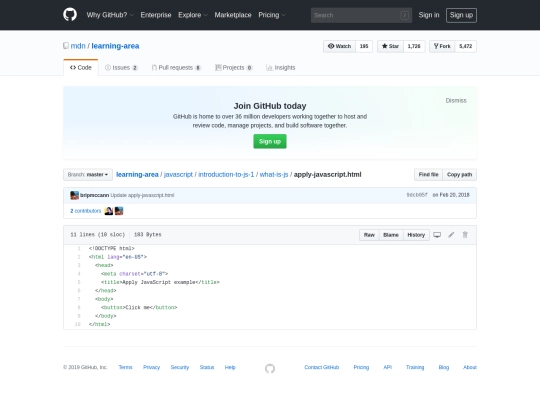Select line number 1 of the code
Viewport: 540px width, 405px height.
[79, 248]
